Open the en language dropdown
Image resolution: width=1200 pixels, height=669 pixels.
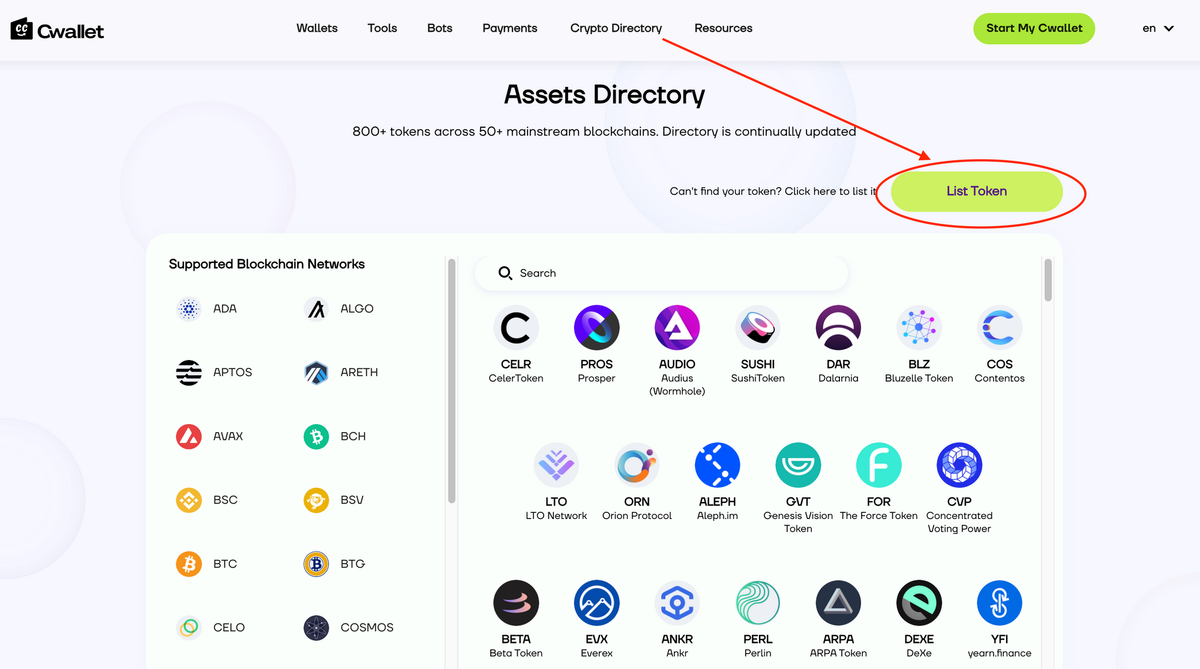pos(1158,28)
